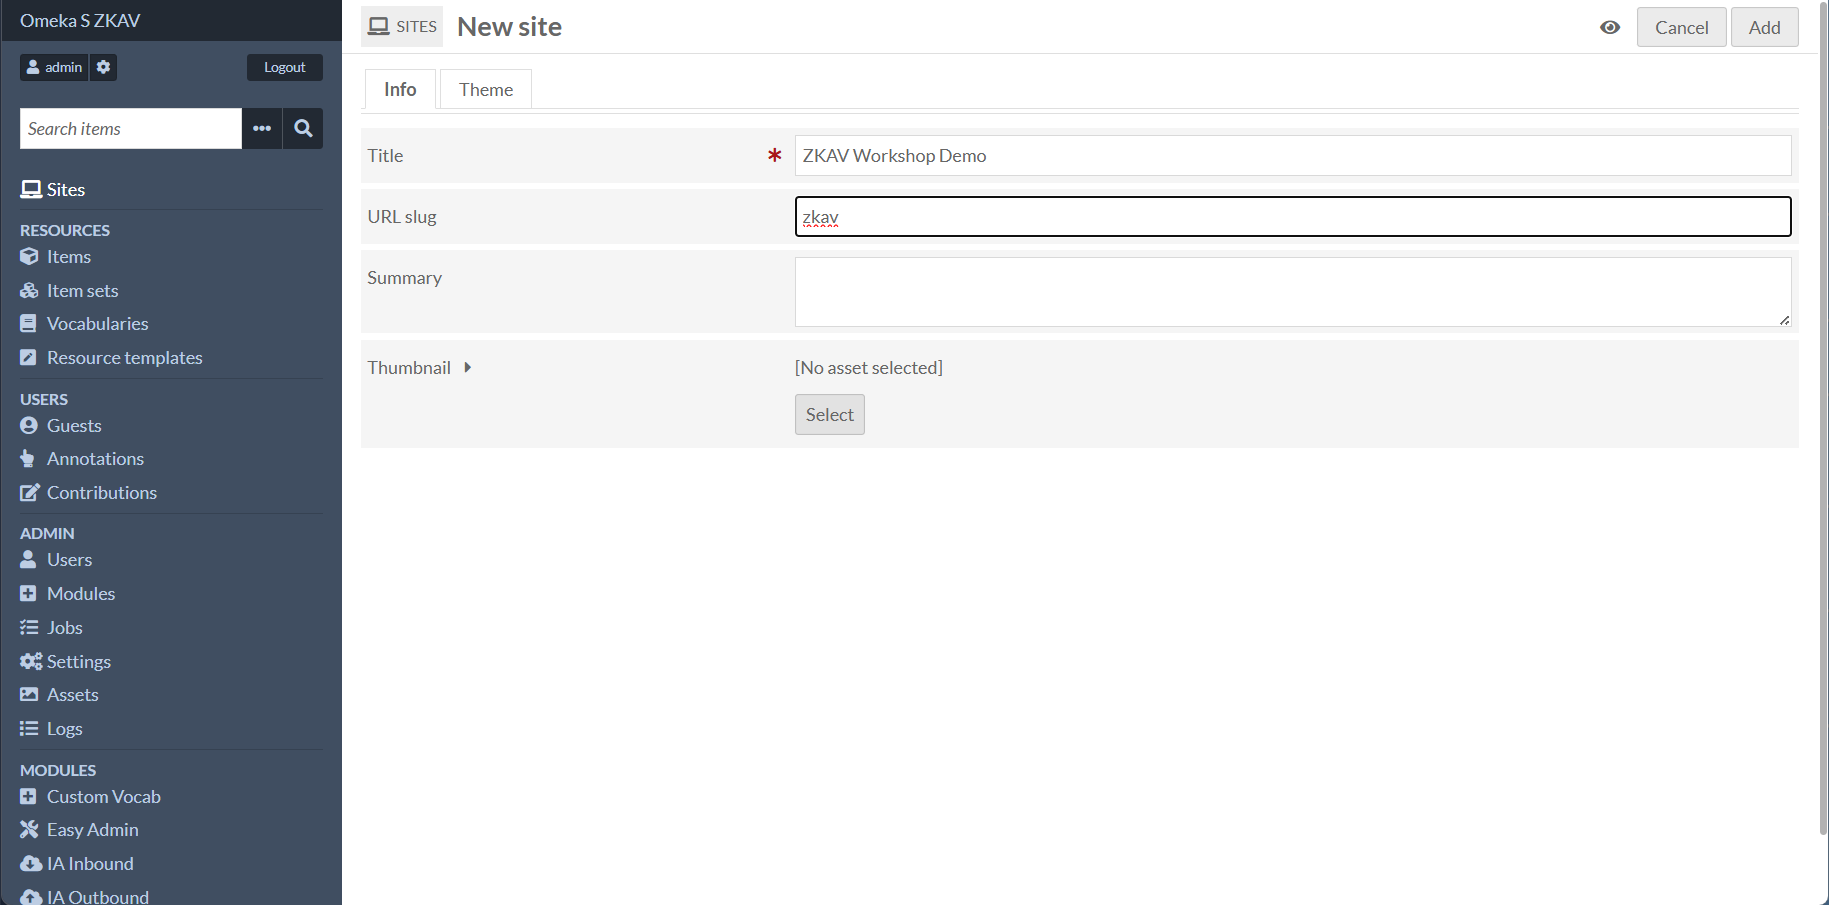Click the URL slug input field
This screenshot has height=905, width=1829.
1293,217
